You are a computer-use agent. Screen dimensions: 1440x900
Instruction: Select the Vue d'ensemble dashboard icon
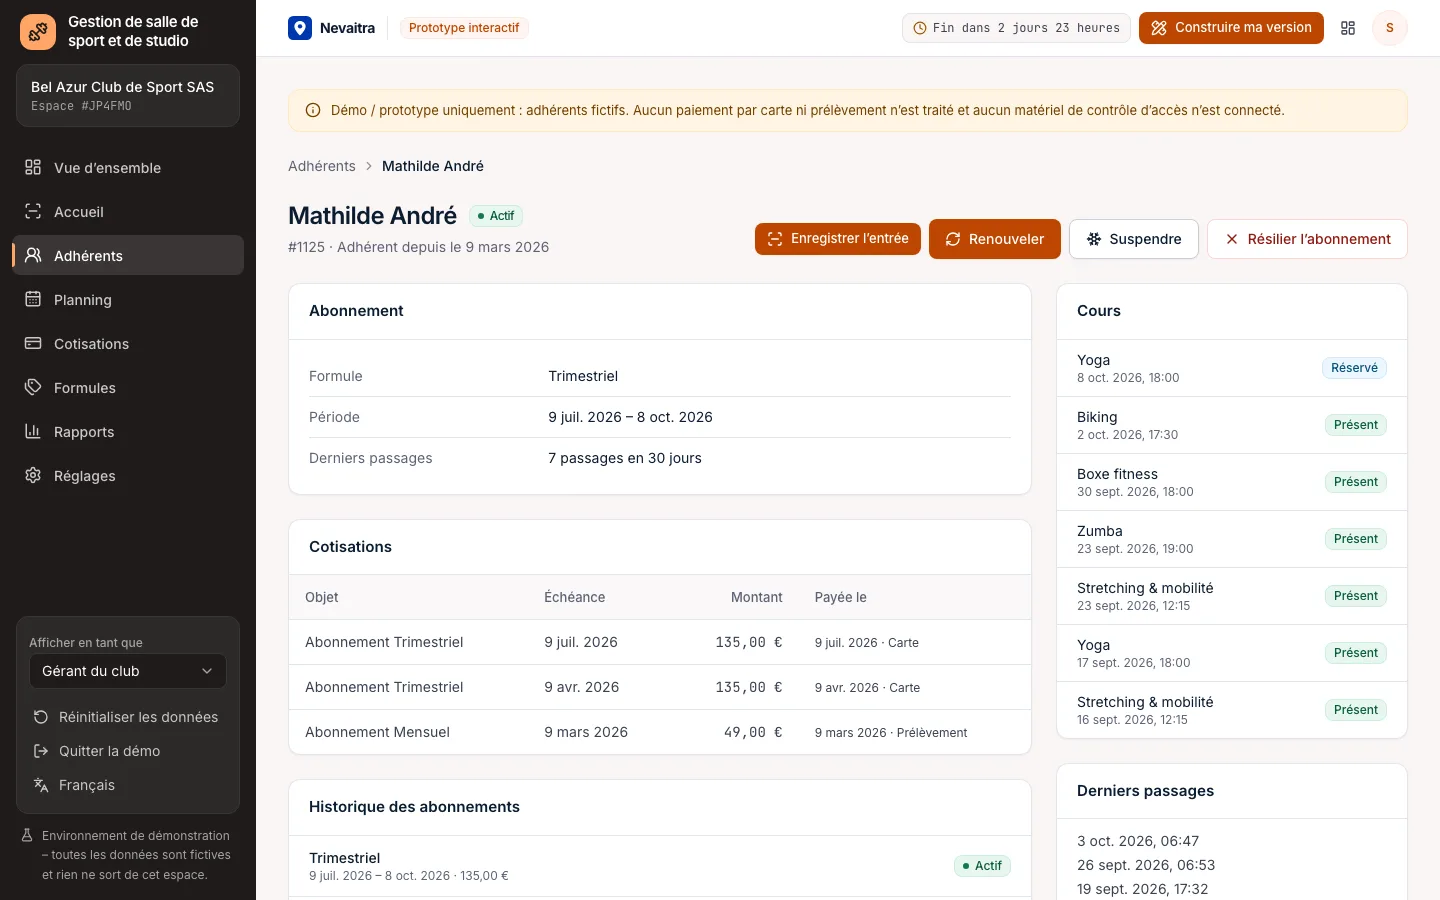(33, 167)
